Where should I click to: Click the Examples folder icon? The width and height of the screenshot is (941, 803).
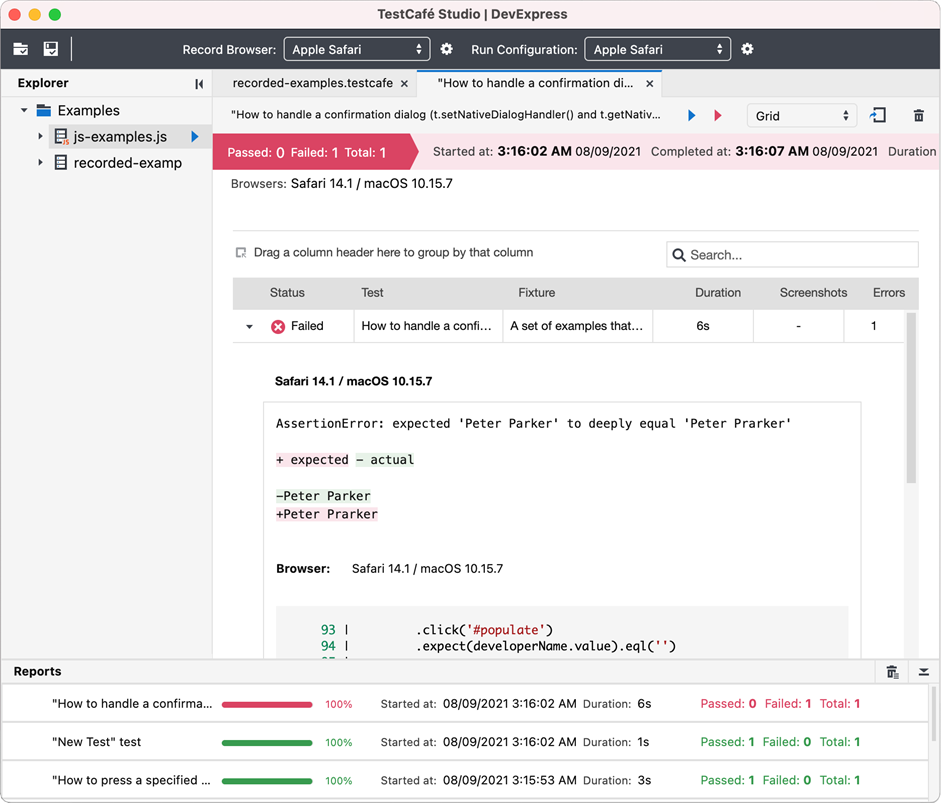click(43, 110)
